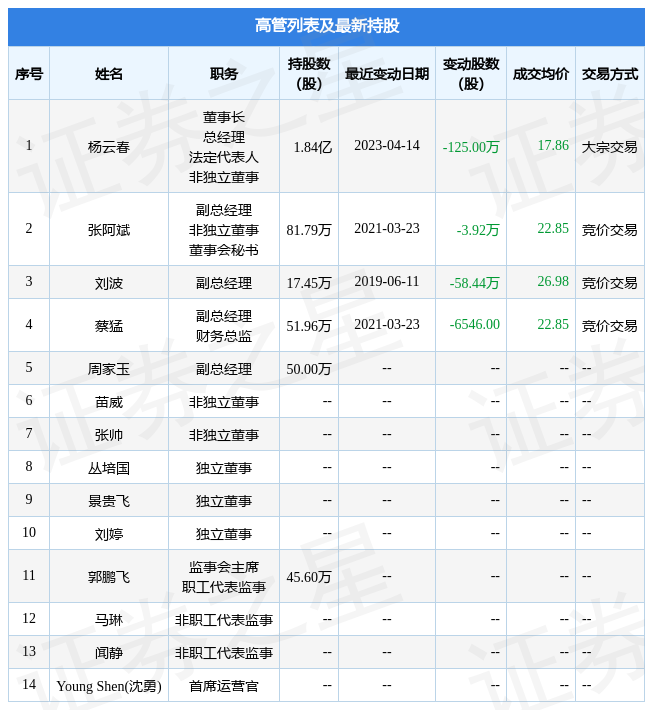
Task: Click the 姓名 column header
Action: pos(109,74)
